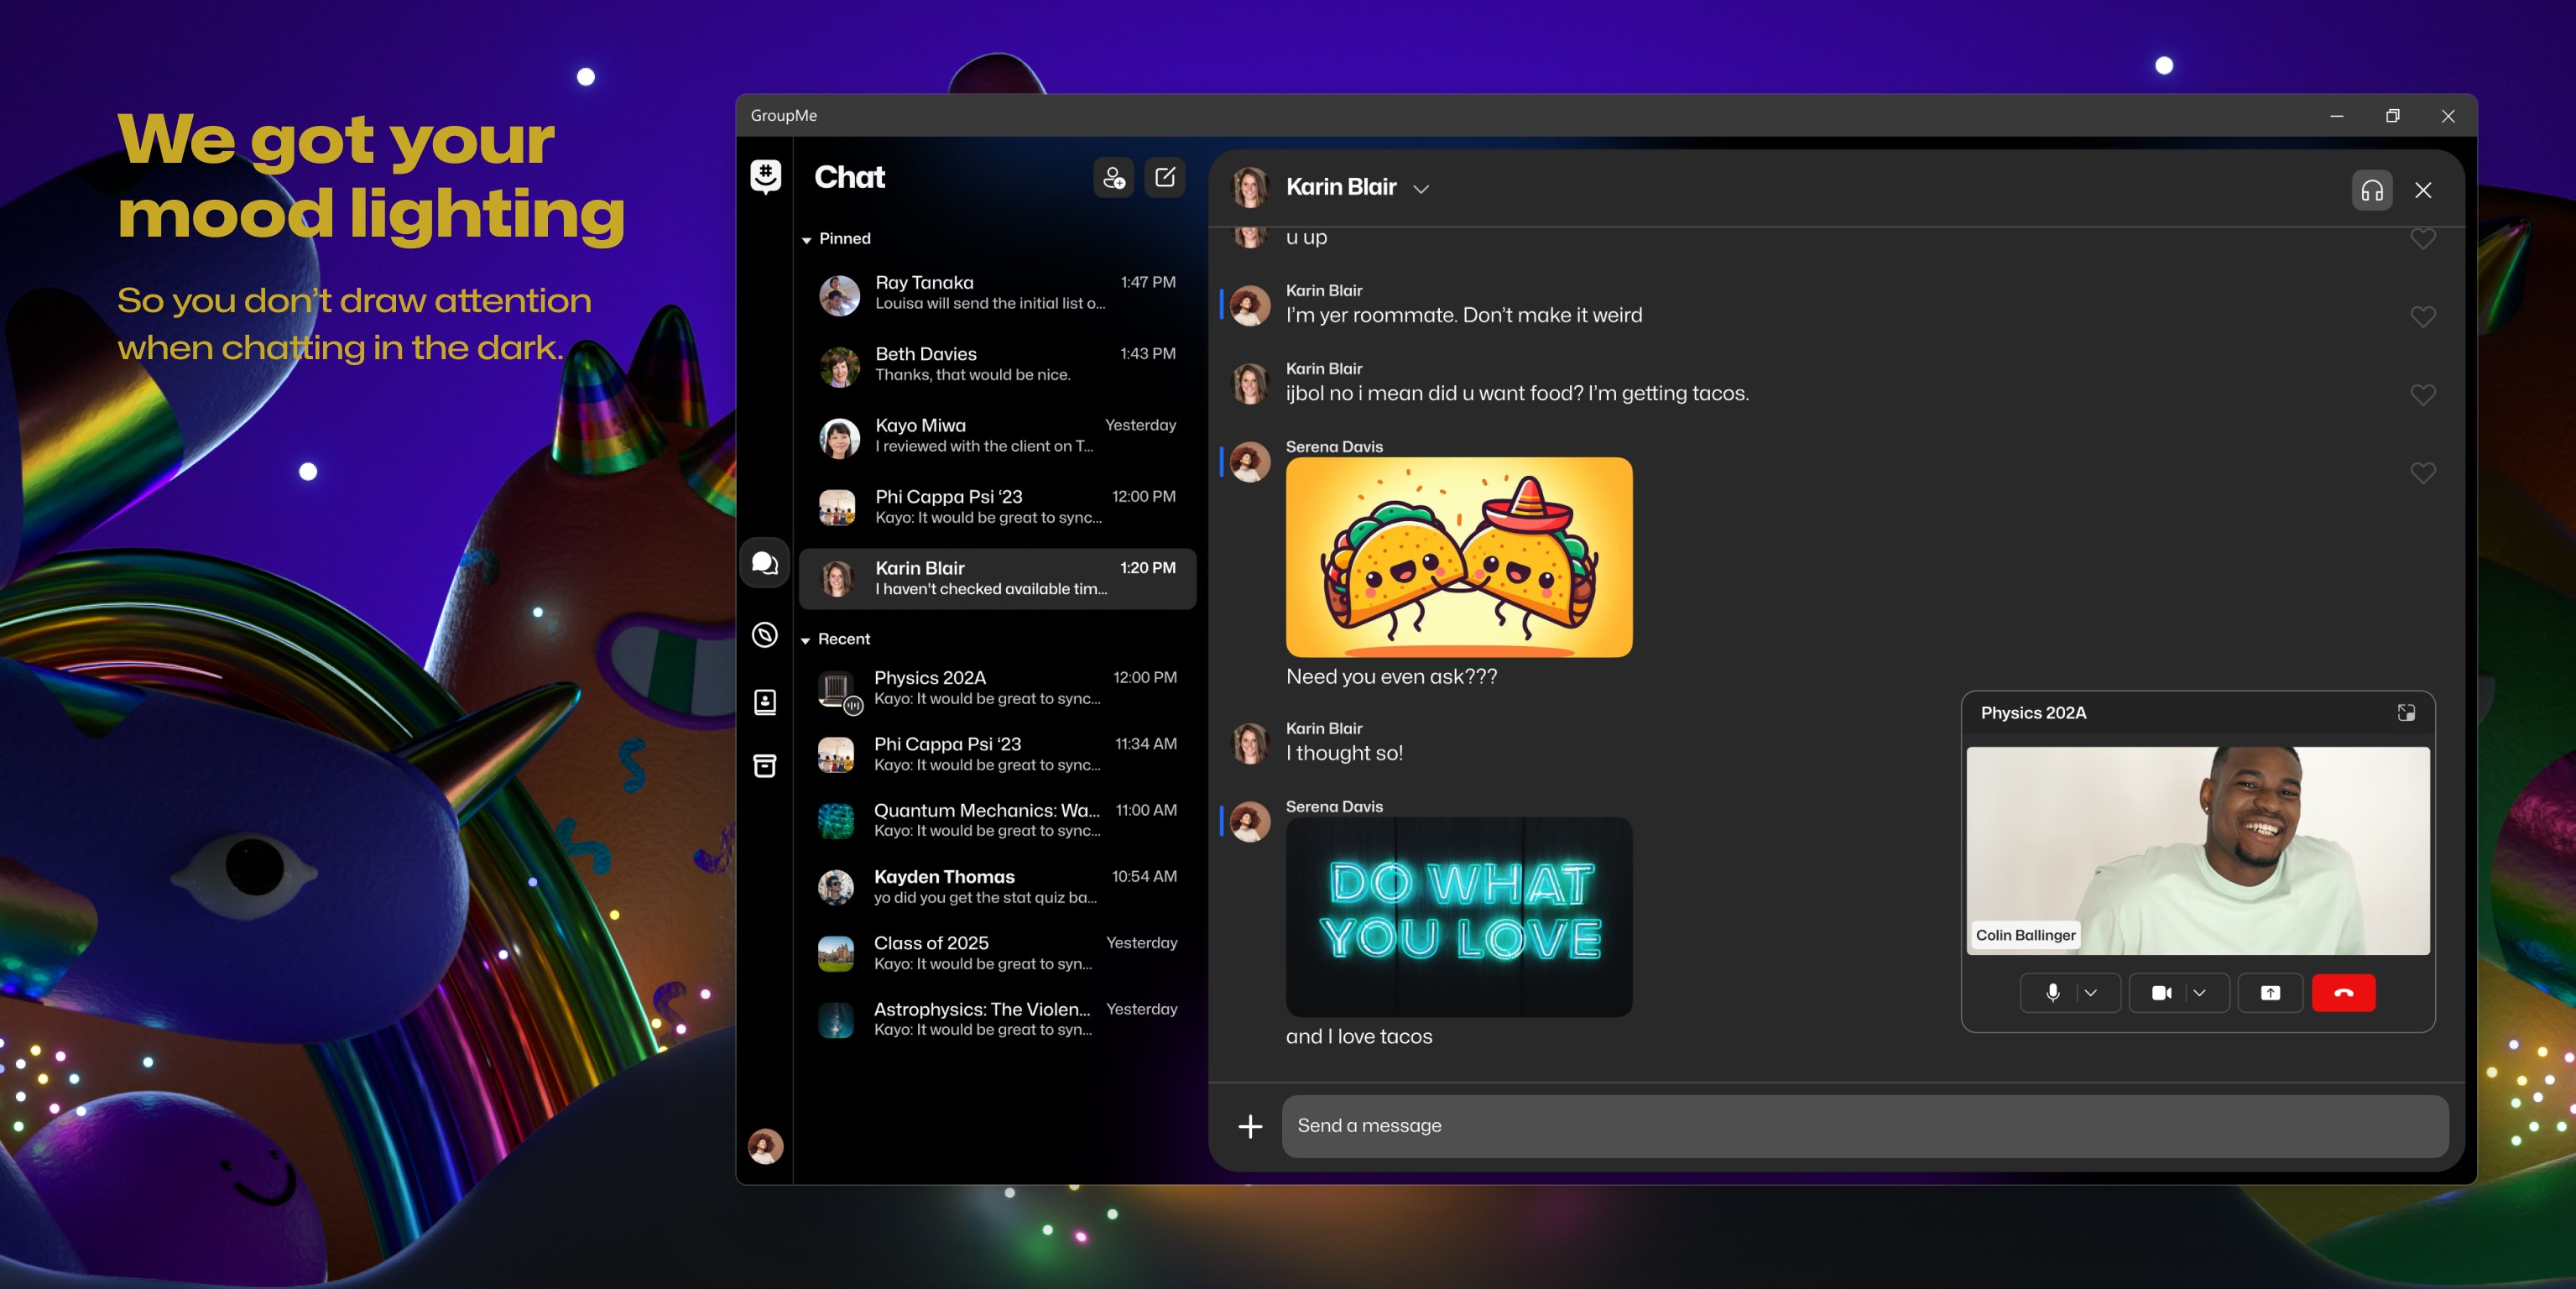The height and width of the screenshot is (1289, 2576).
Task: Mute the microphone in the call
Action: coord(2053,993)
